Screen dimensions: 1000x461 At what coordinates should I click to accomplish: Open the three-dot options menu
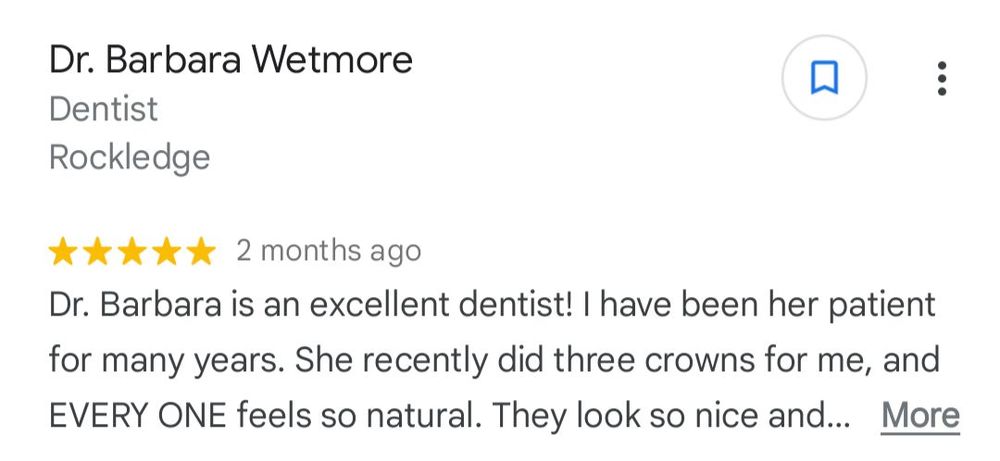pyautogui.click(x=941, y=78)
